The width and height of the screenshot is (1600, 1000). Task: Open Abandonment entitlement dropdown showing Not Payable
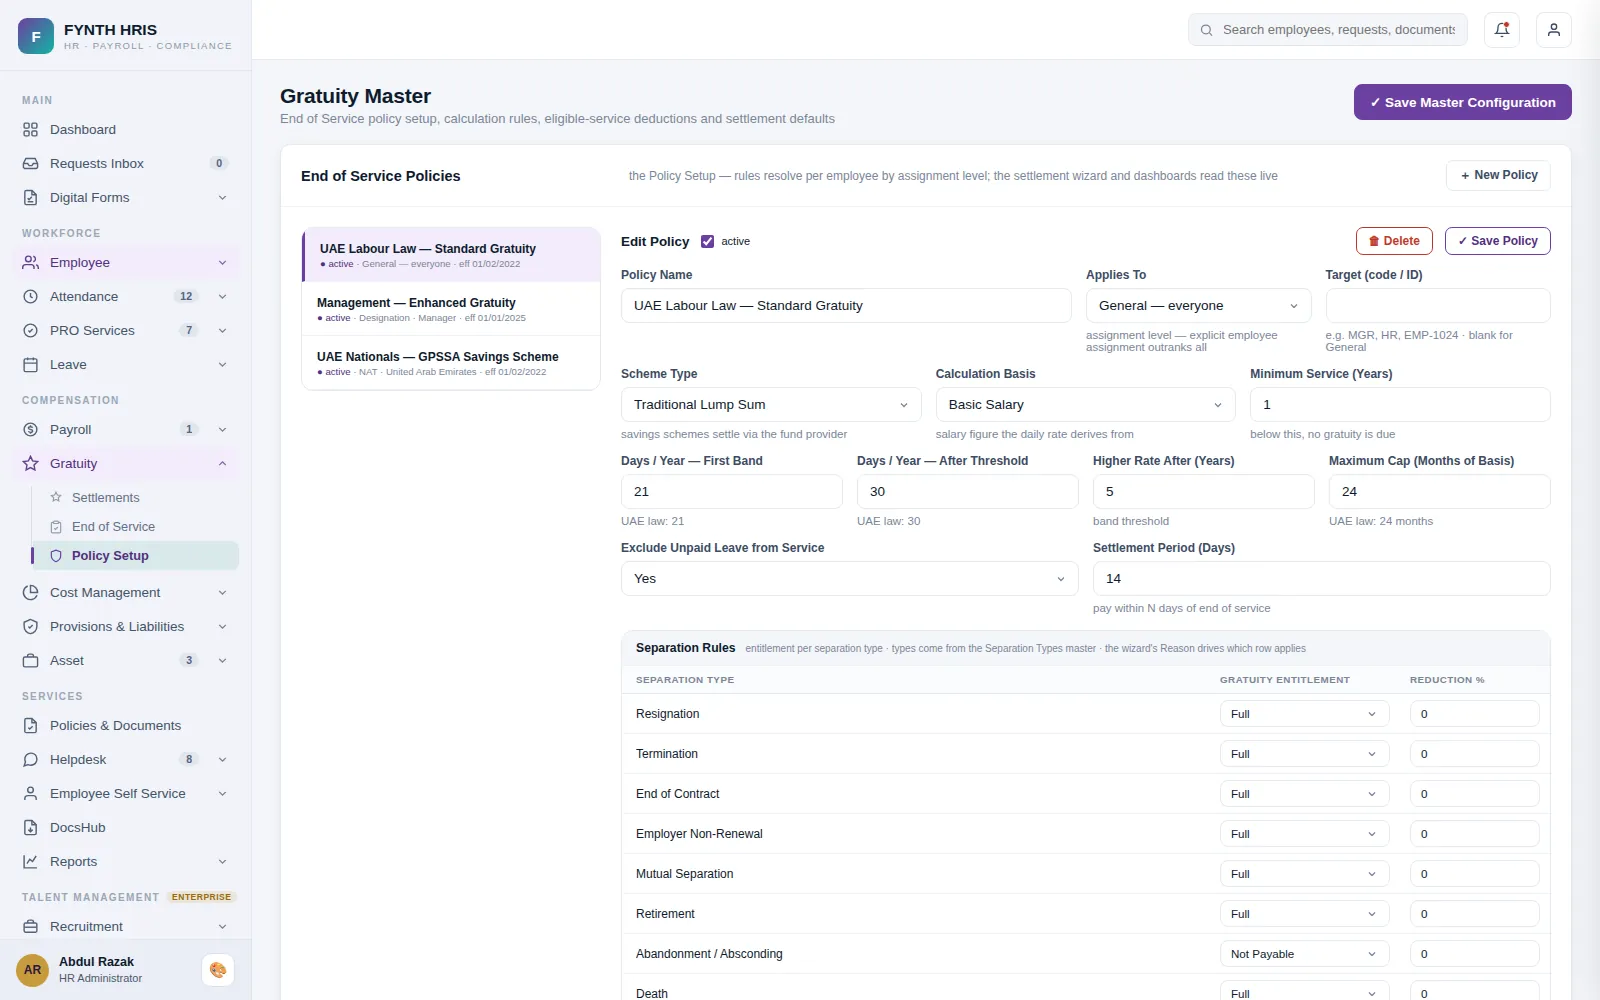[1305, 954]
